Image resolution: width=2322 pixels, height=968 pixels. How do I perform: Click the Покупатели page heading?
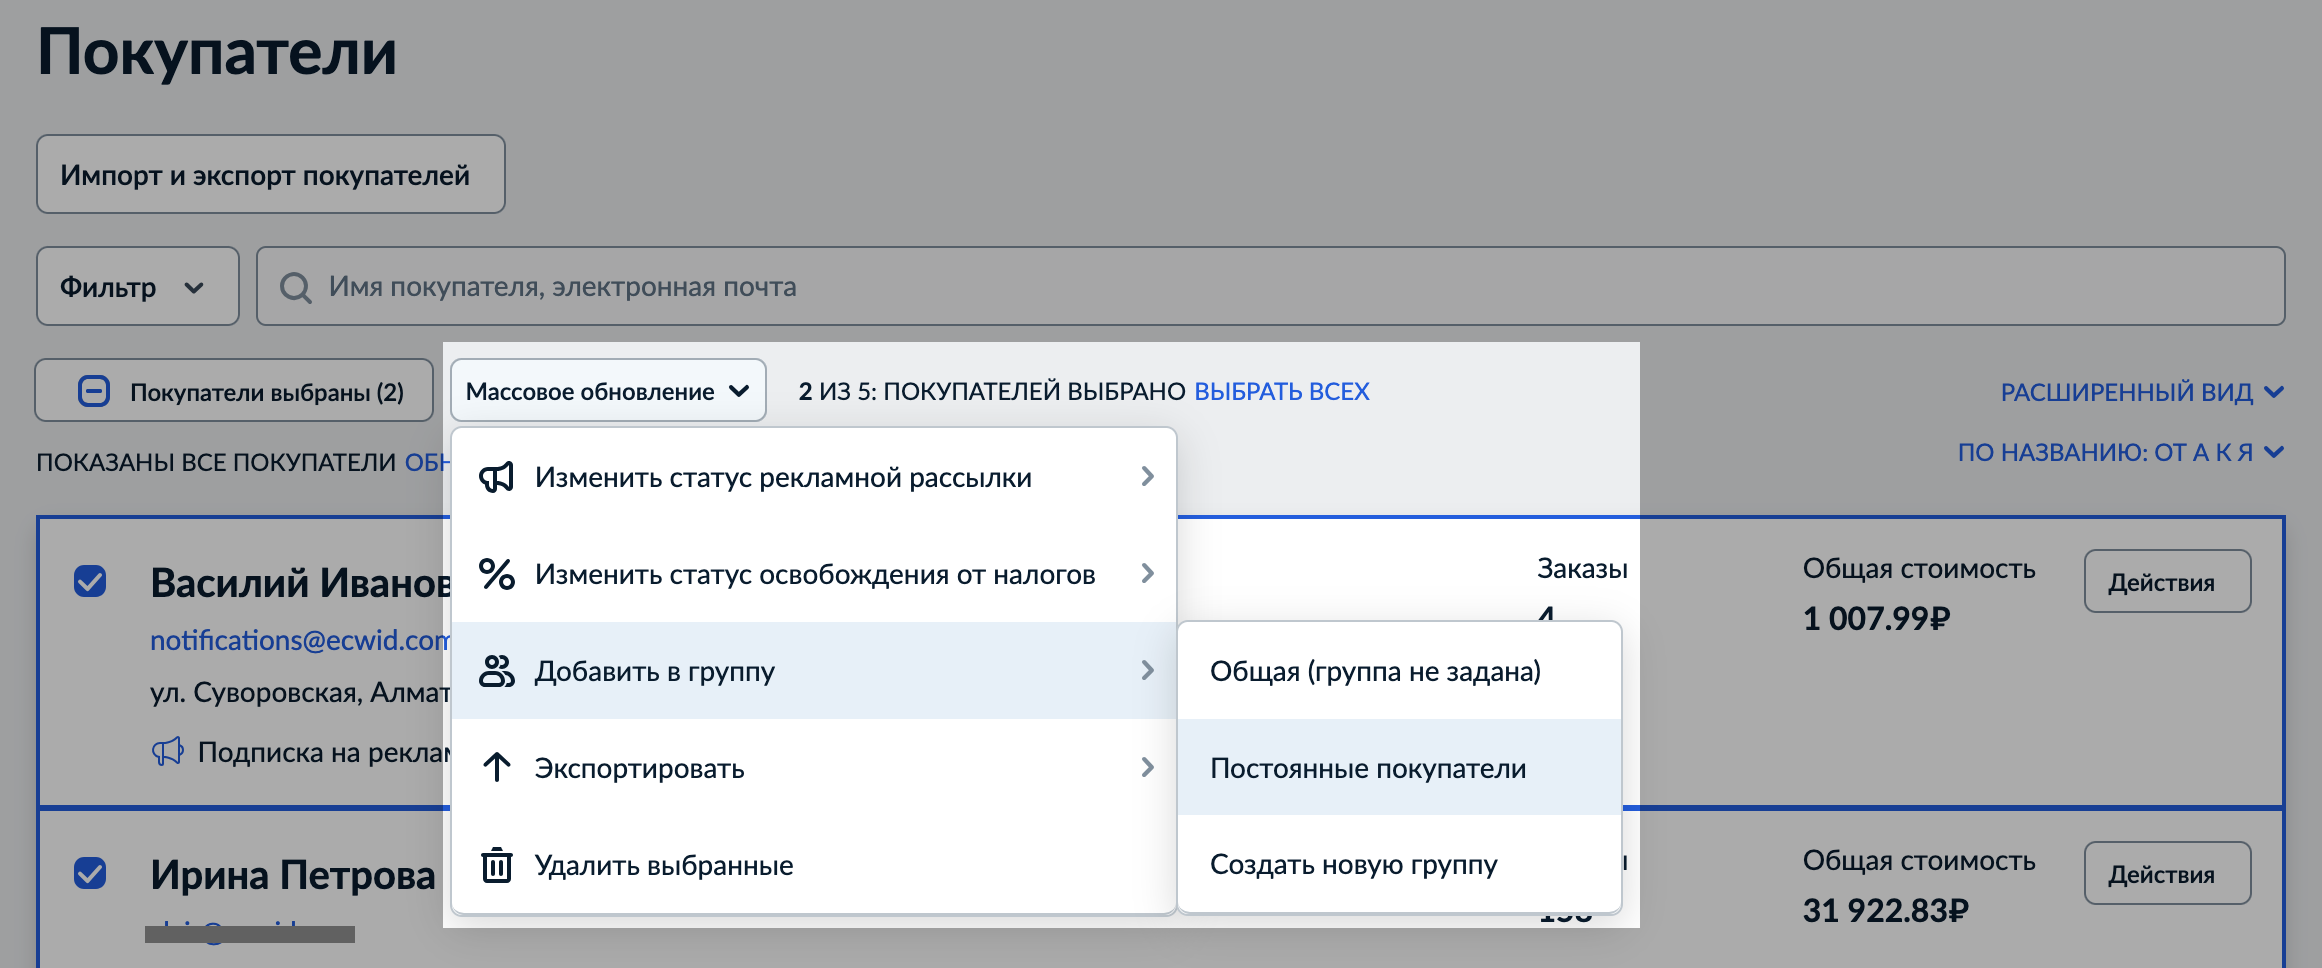pyautogui.click(x=217, y=52)
